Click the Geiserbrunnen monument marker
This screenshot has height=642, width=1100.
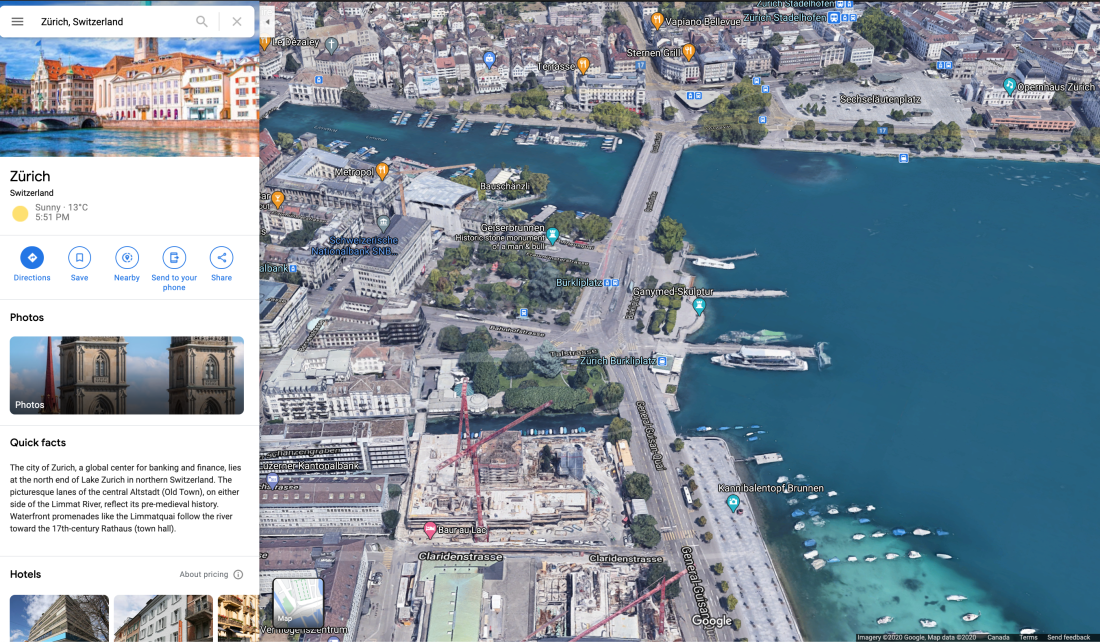point(553,235)
